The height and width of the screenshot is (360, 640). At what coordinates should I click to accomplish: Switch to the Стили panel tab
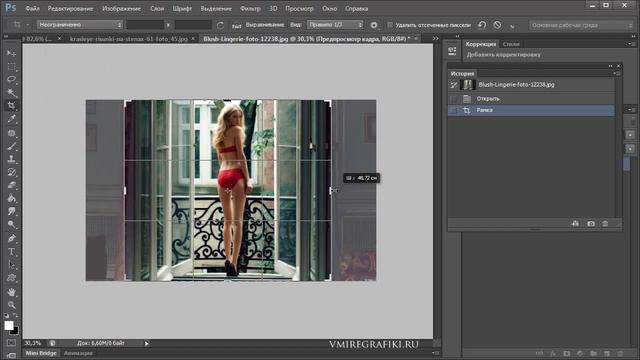(x=511, y=44)
